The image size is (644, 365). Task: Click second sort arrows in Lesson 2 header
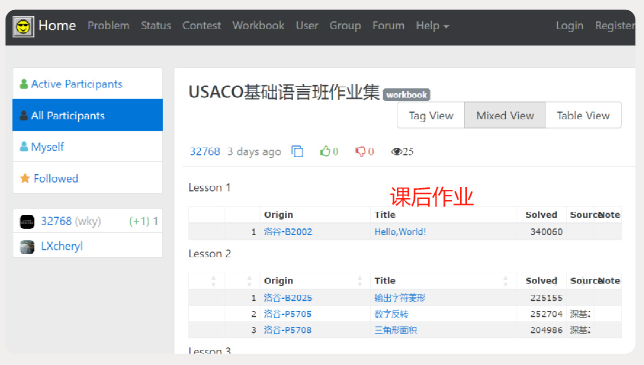pyautogui.click(x=249, y=281)
